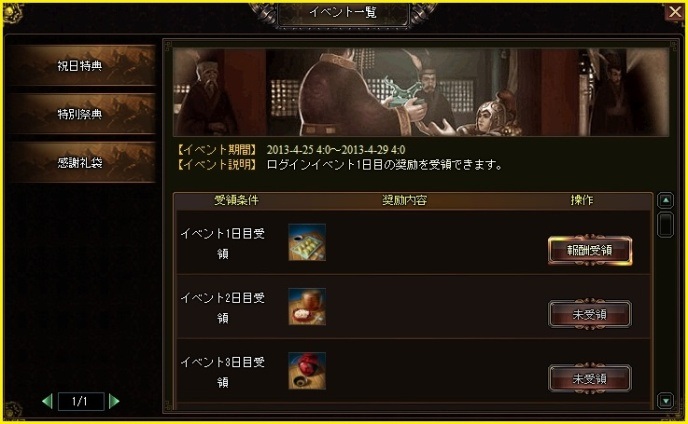Open the 感謝礼袋 event tab

(82, 162)
